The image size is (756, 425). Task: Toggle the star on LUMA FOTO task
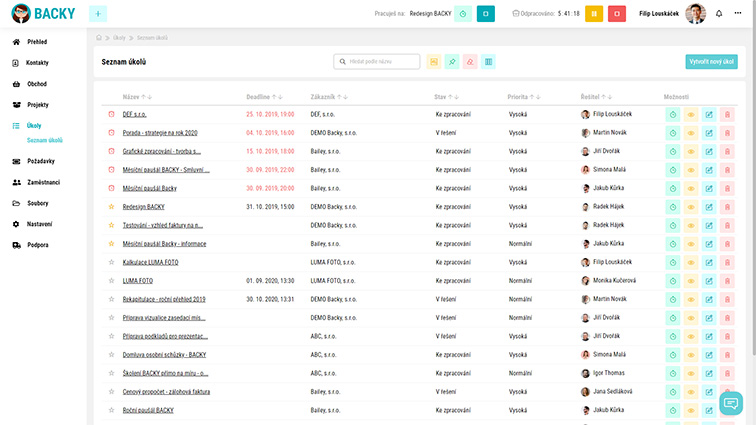pyautogui.click(x=112, y=280)
